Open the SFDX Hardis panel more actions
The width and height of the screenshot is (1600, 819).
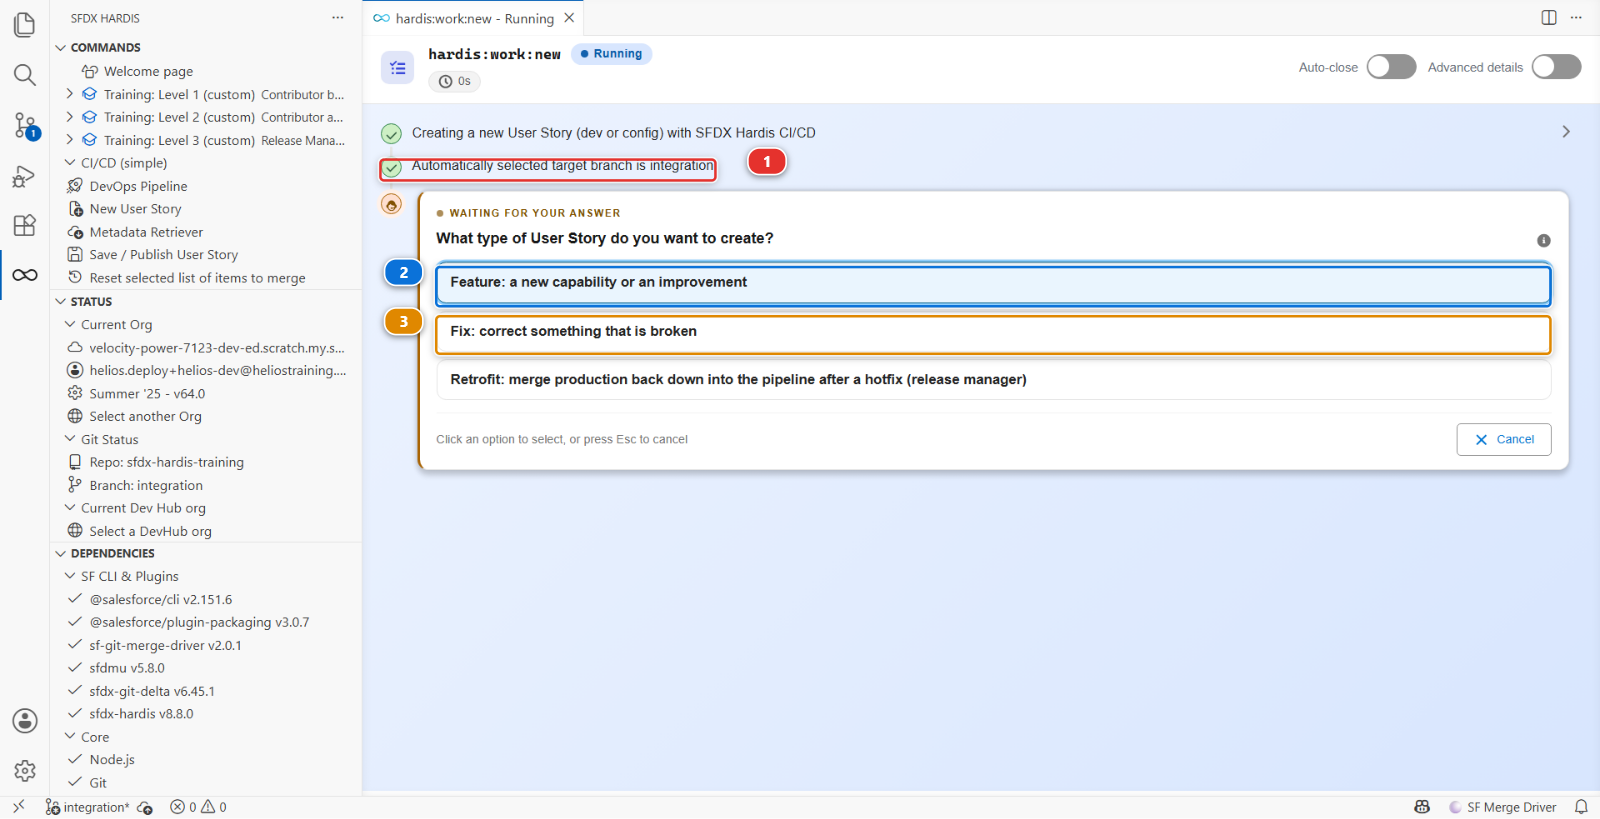coord(338,18)
